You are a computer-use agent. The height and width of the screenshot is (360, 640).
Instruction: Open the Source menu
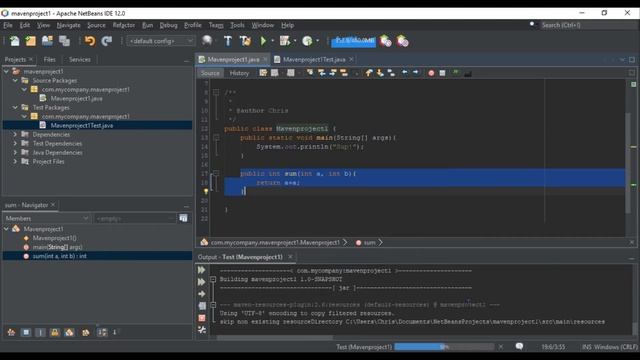point(96,25)
